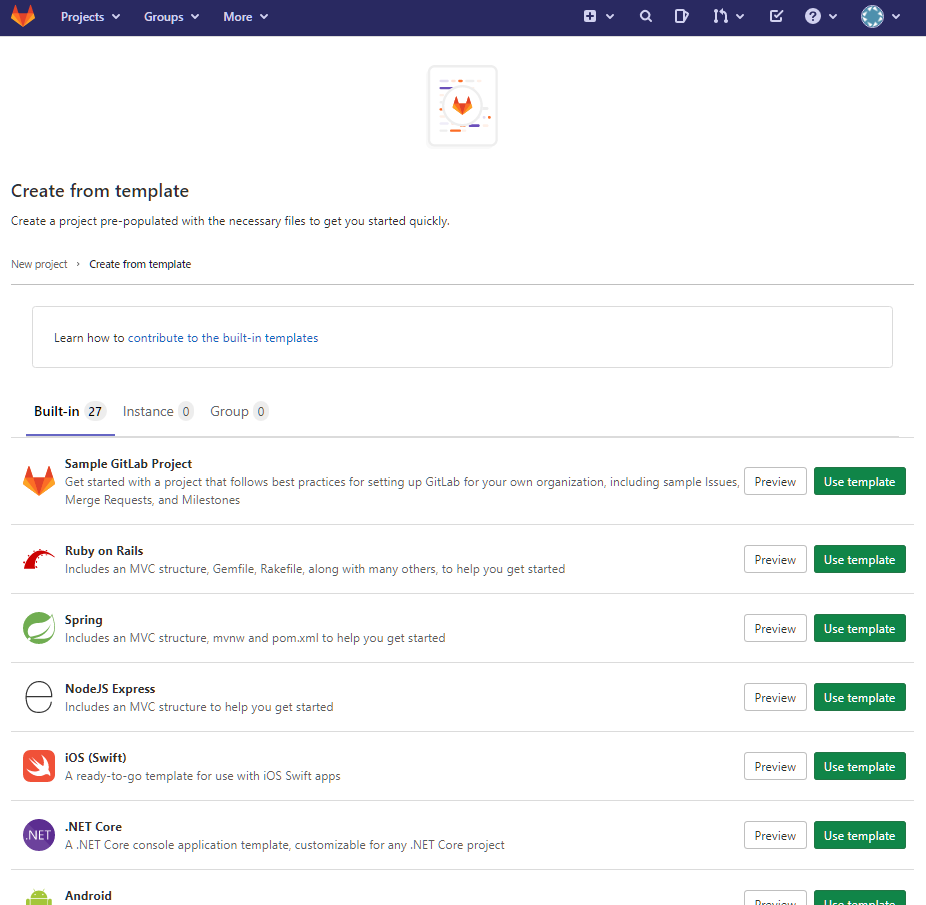Expand the Projects dropdown menu
926x905 pixels.
[90, 17]
